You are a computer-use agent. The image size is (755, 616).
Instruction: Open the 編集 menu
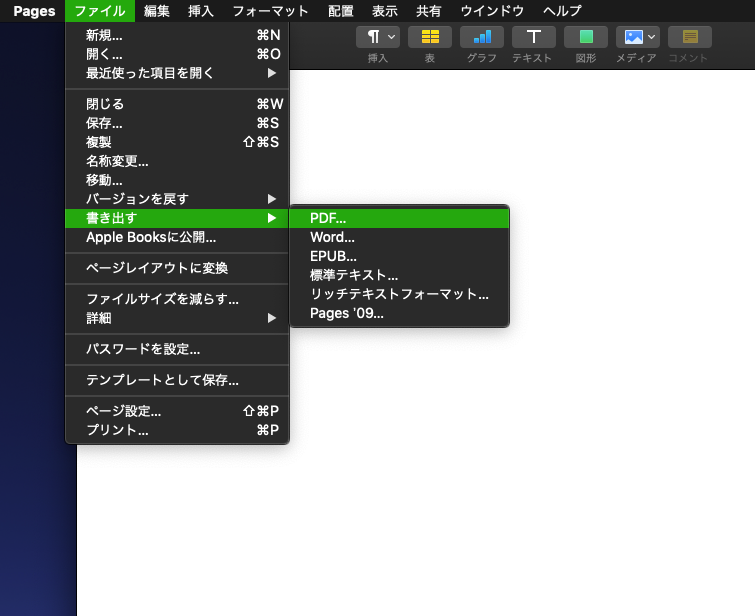point(156,11)
